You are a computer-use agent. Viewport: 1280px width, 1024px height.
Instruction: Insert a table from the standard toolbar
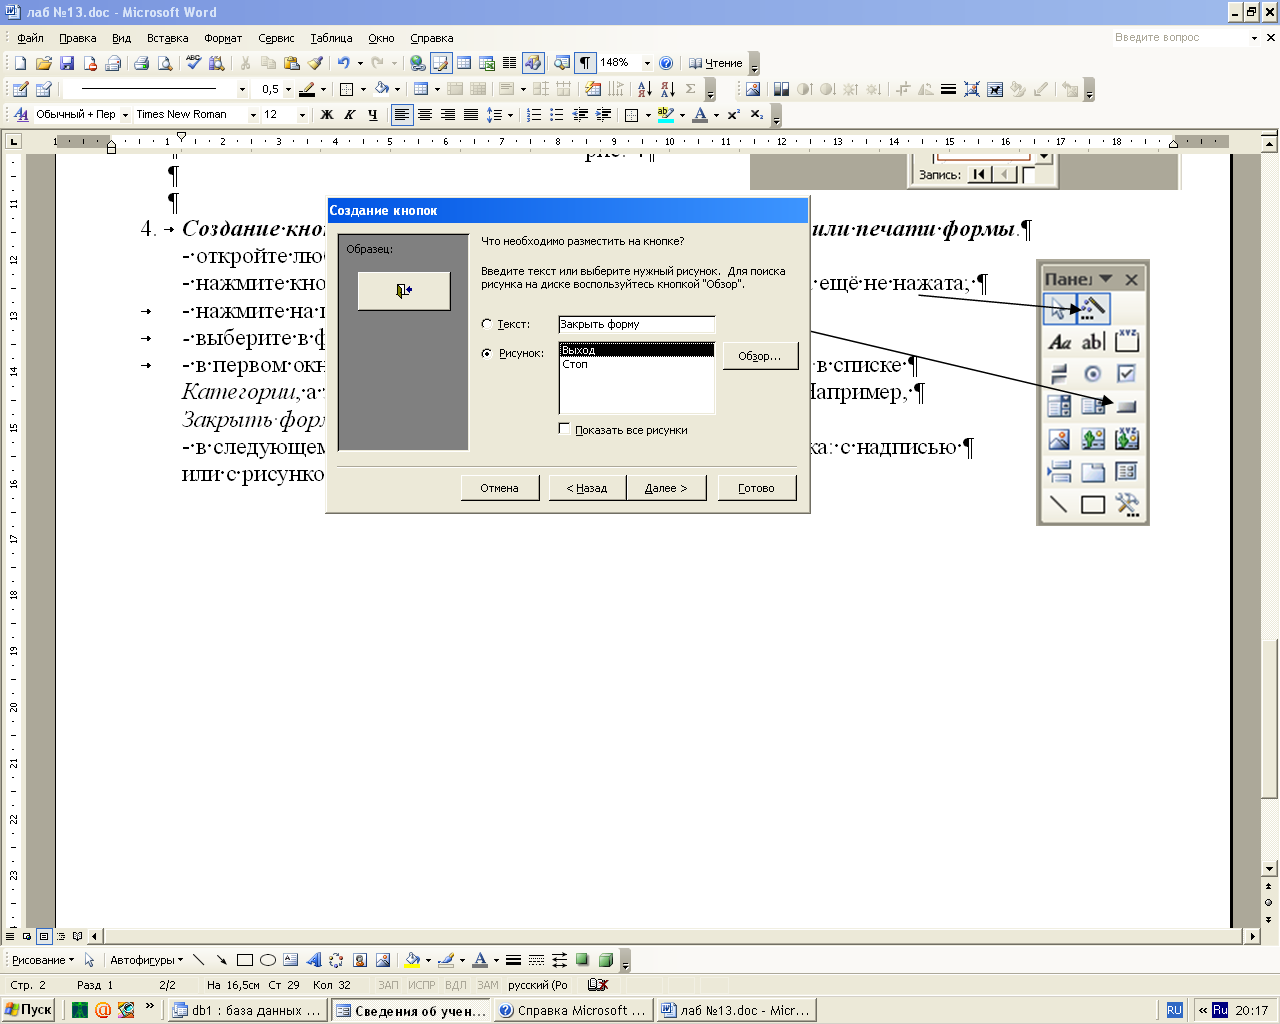click(464, 63)
